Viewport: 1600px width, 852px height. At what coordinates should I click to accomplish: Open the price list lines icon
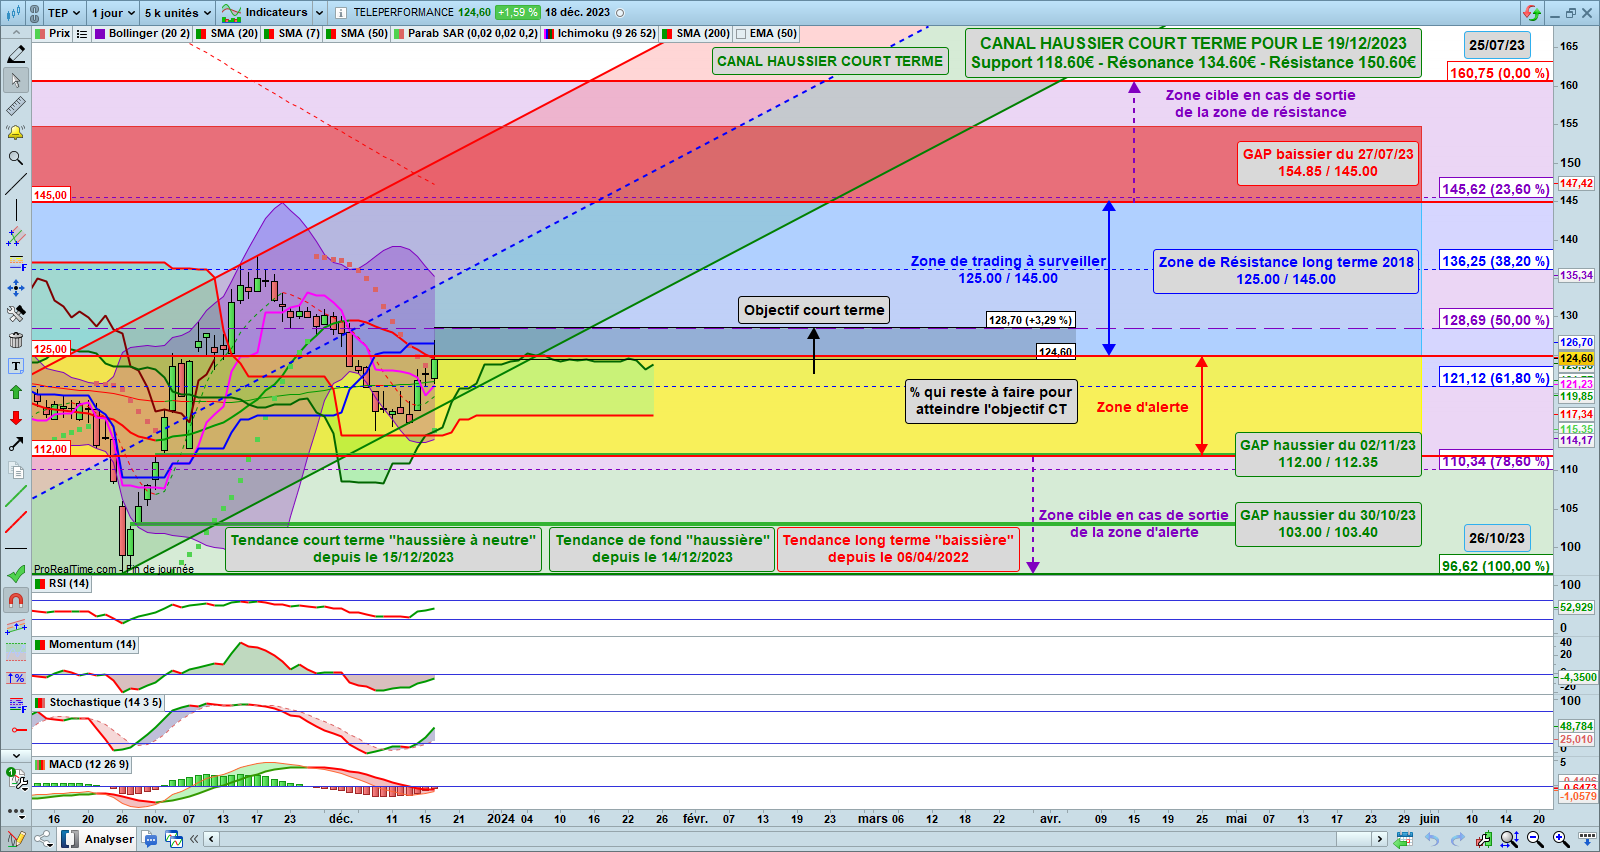tap(82, 34)
